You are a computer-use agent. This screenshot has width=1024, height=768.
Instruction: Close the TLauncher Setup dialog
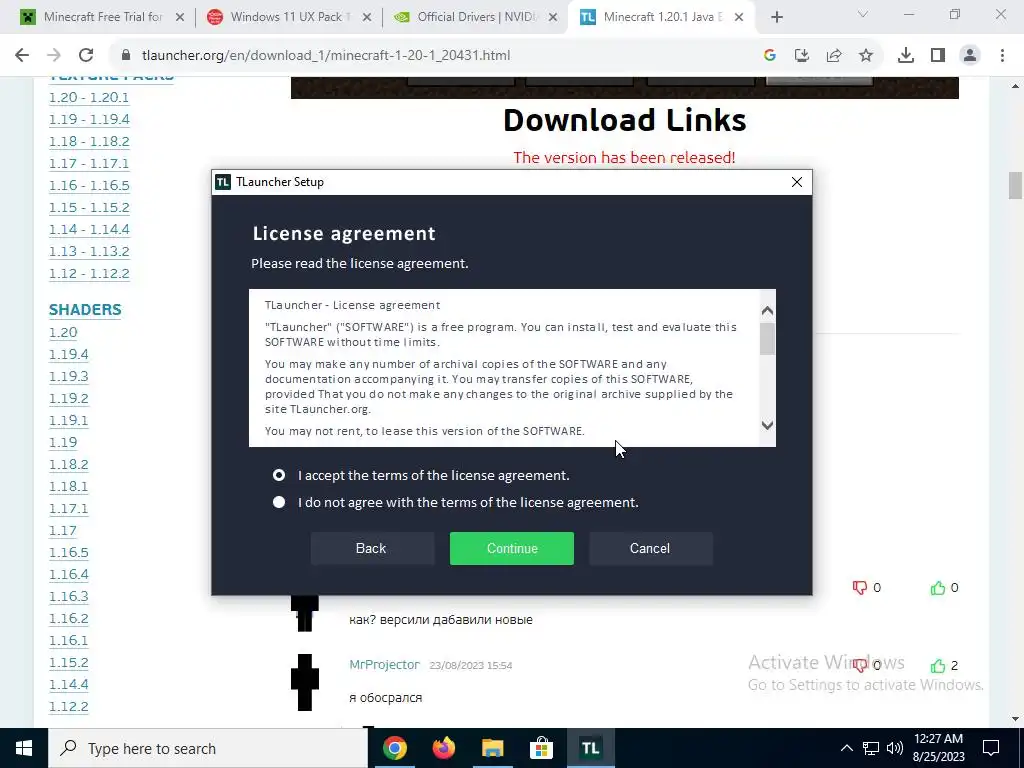pos(797,182)
